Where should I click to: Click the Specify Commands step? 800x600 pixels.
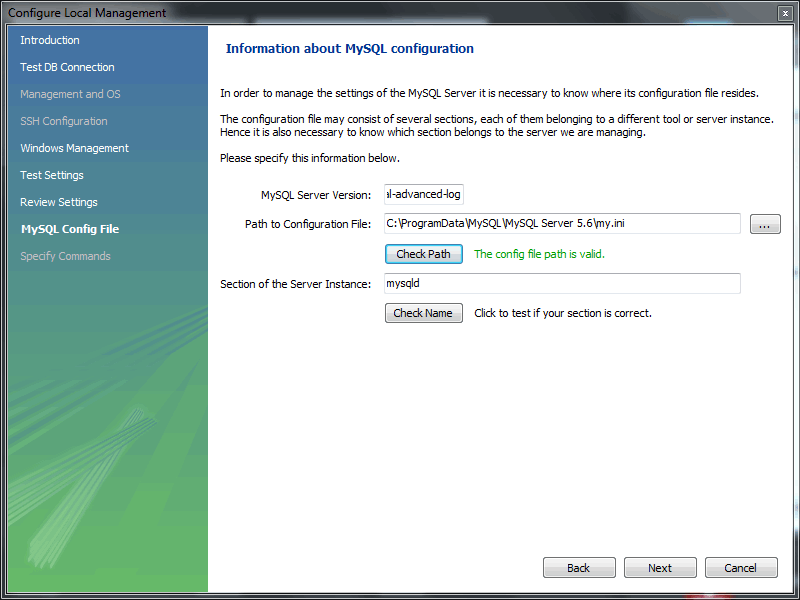[x=65, y=256]
